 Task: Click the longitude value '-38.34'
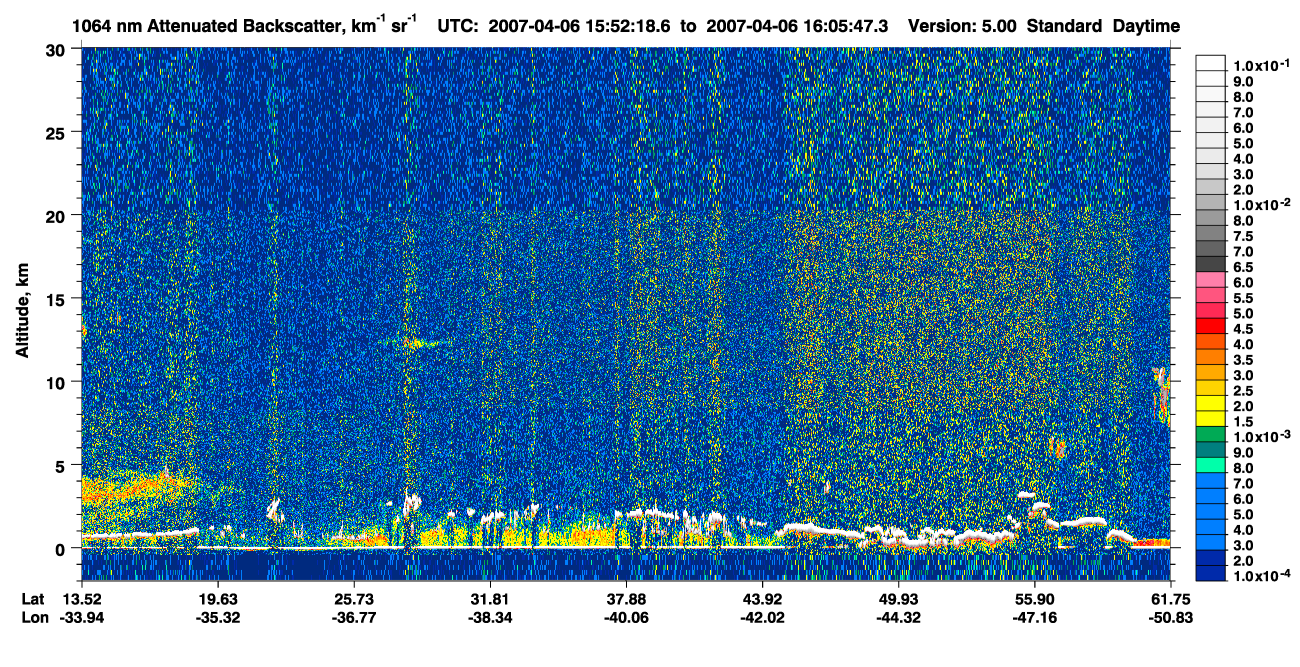coord(490,617)
